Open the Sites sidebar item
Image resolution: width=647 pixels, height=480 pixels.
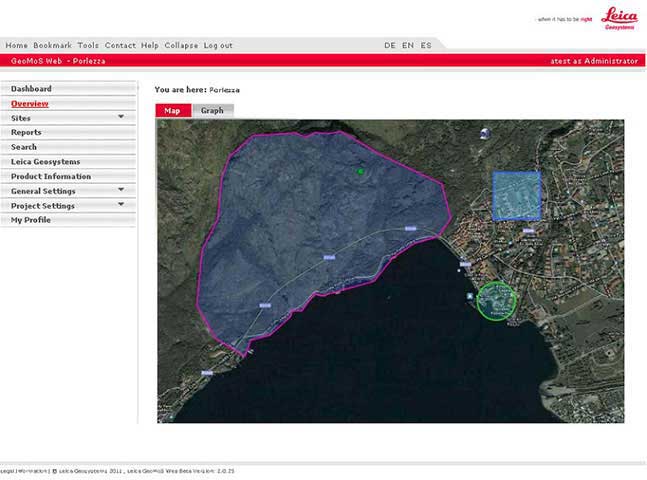pos(68,118)
